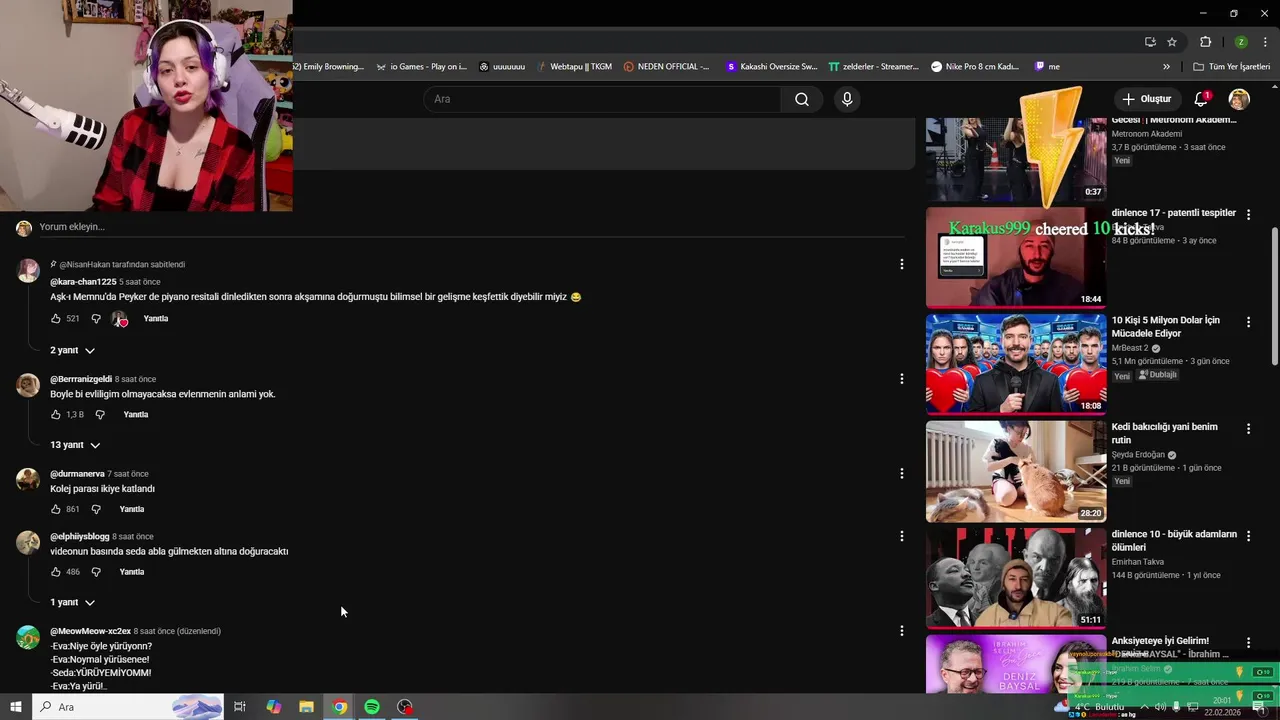Open the 'Kakashi Oversize Sw...' bookmark

click(x=771, y=67)
